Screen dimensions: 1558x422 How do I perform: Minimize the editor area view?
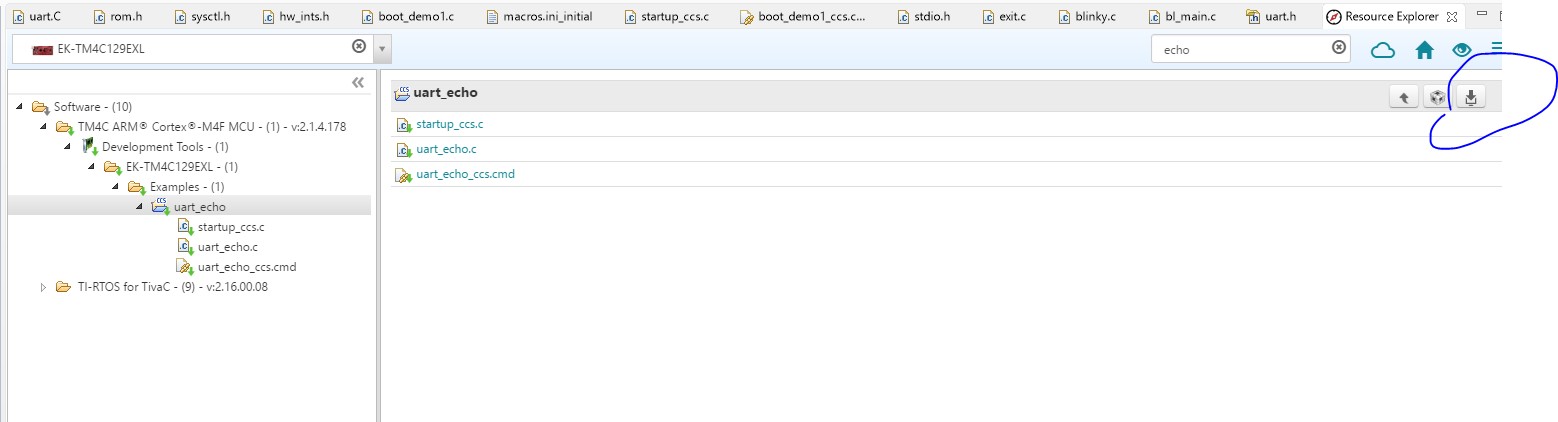point(1482,14)
